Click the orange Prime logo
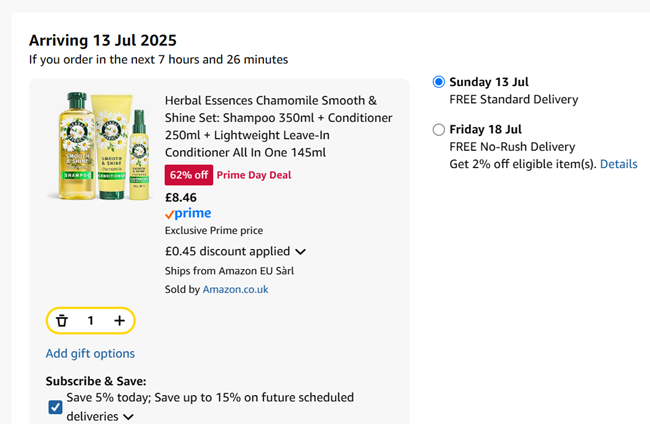The height and width of the screenshot is (424, 650). [188, 214]
